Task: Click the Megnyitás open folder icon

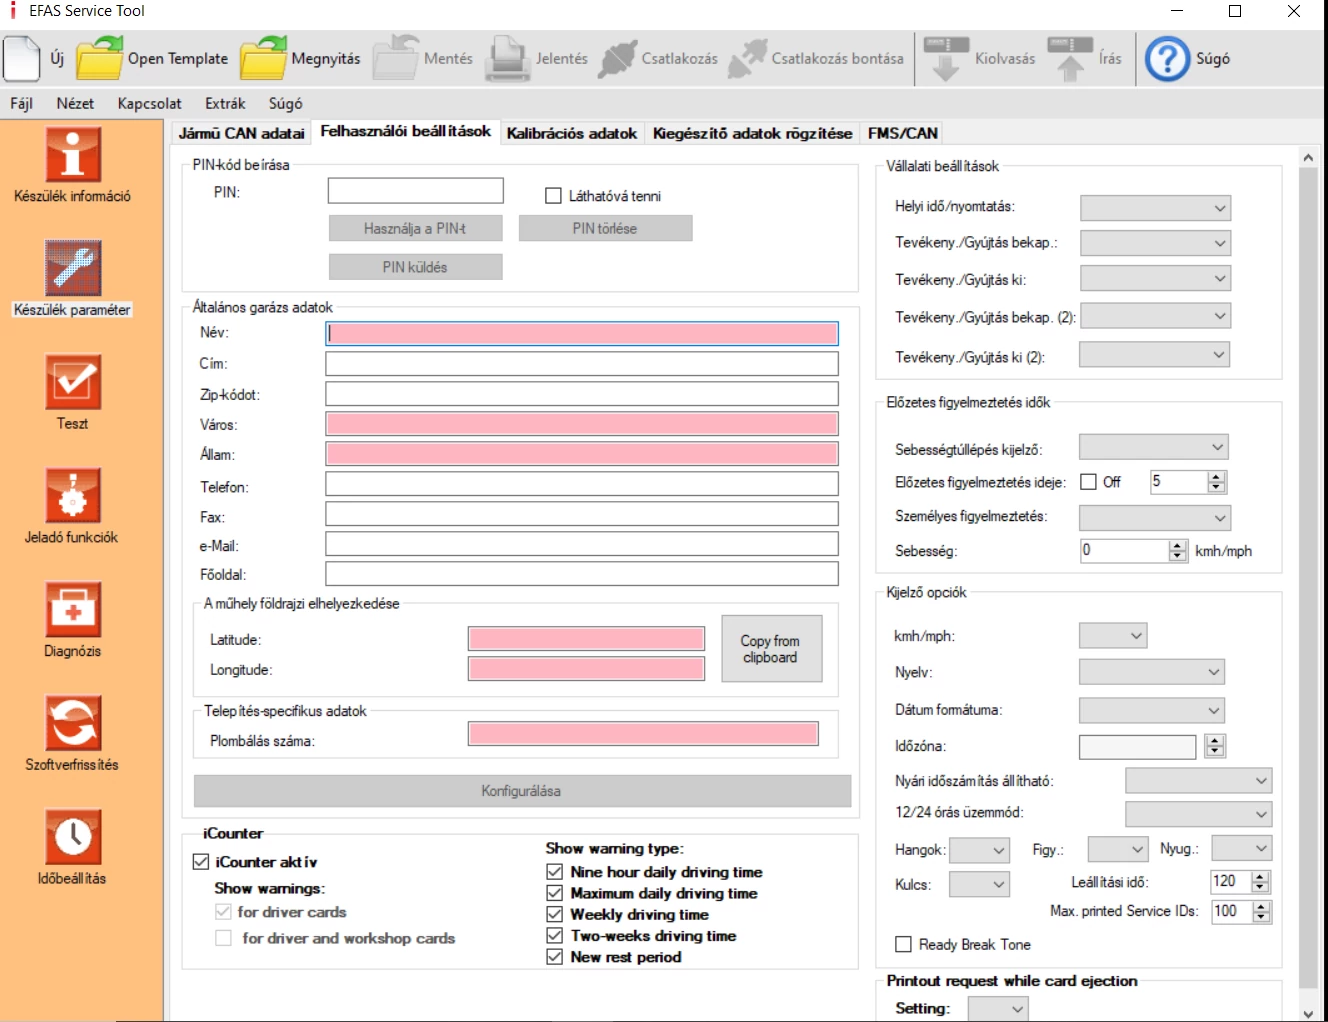Action: 264,58
